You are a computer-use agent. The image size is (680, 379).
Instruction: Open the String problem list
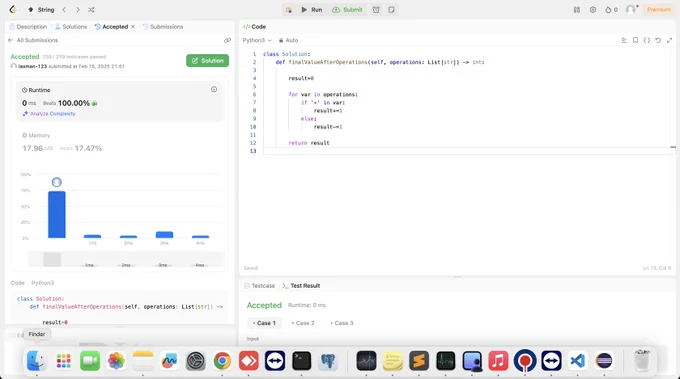click(42, 10)
